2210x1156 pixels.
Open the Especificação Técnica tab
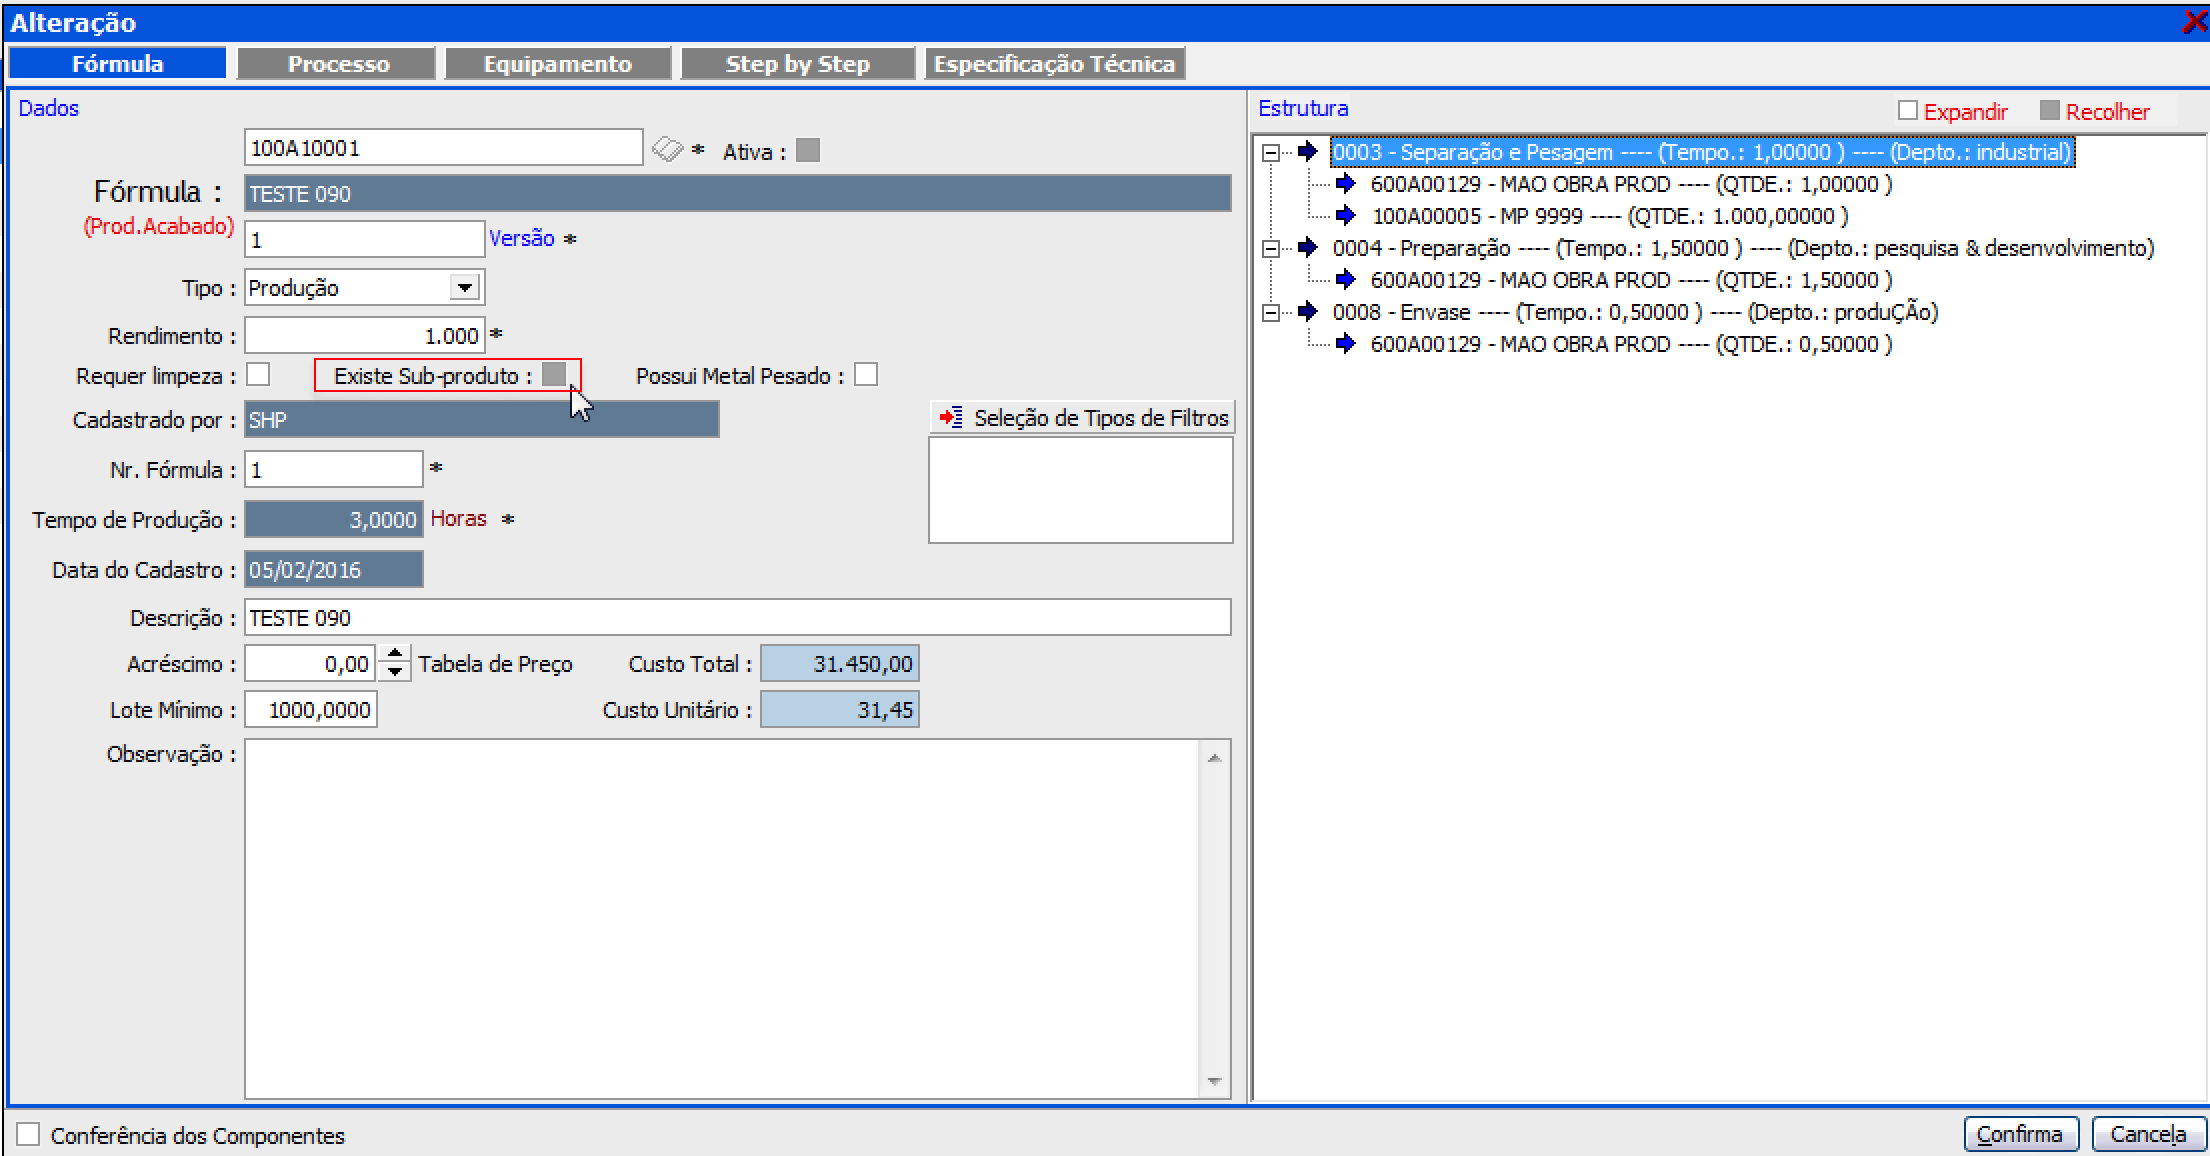click(x=1054, y=64)
